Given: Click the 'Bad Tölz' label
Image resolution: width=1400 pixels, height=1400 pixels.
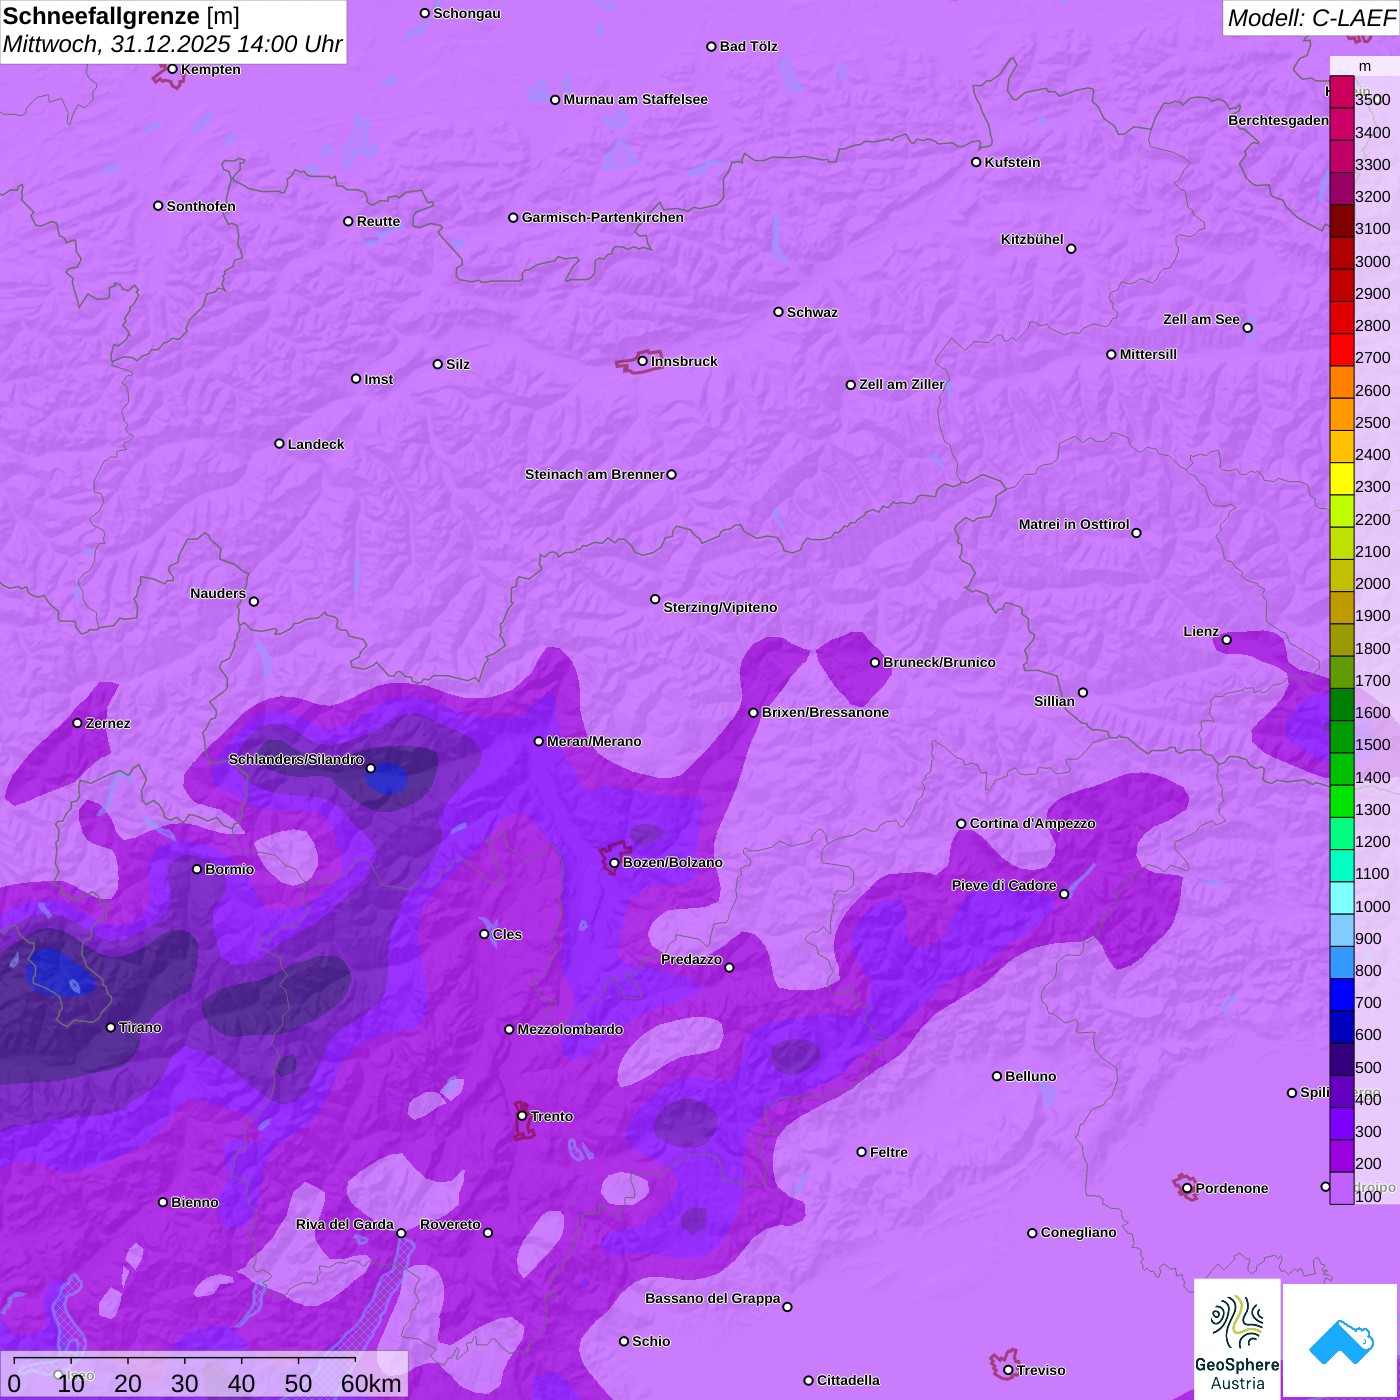Looking at the screenshot, I should click(x=749, y=46).
